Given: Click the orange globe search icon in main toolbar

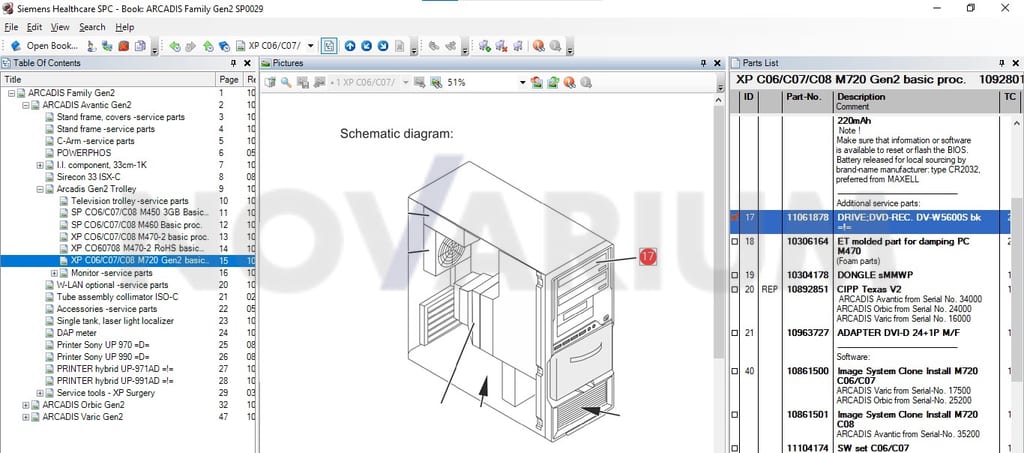Looking at the screenshot, I should click(x=538, y=46).
